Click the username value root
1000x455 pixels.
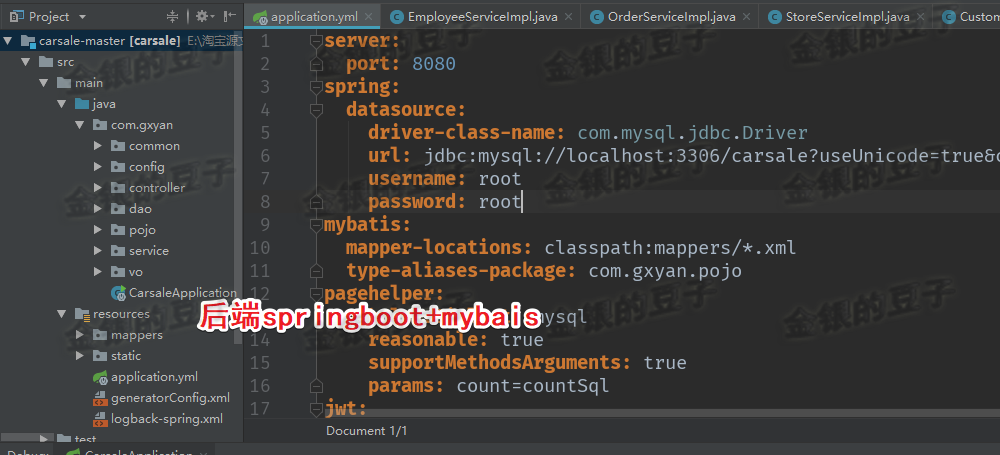point(500,179)
